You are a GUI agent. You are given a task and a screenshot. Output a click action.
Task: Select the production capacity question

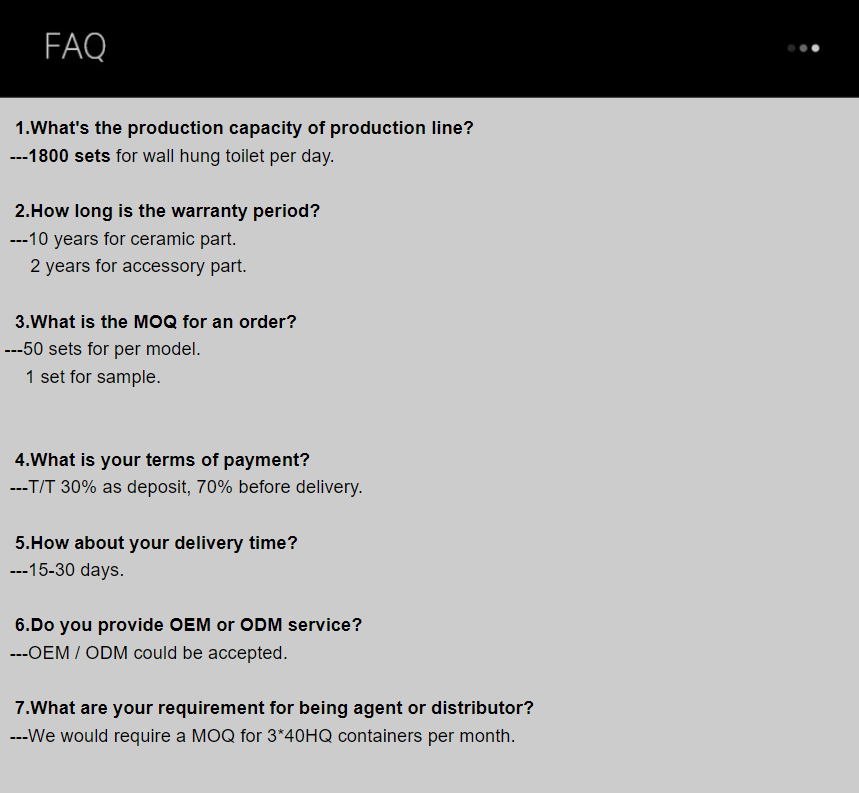tap(244, 128)
